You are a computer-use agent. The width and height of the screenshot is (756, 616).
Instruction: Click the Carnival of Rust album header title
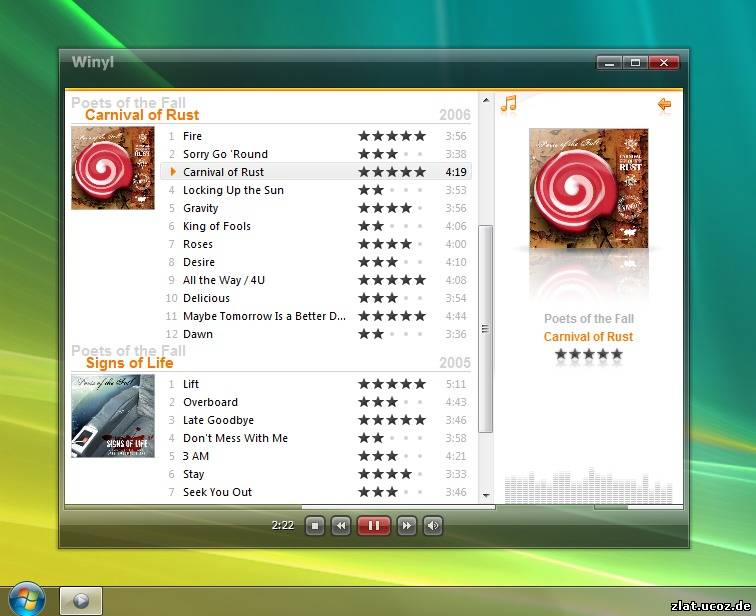142,115
